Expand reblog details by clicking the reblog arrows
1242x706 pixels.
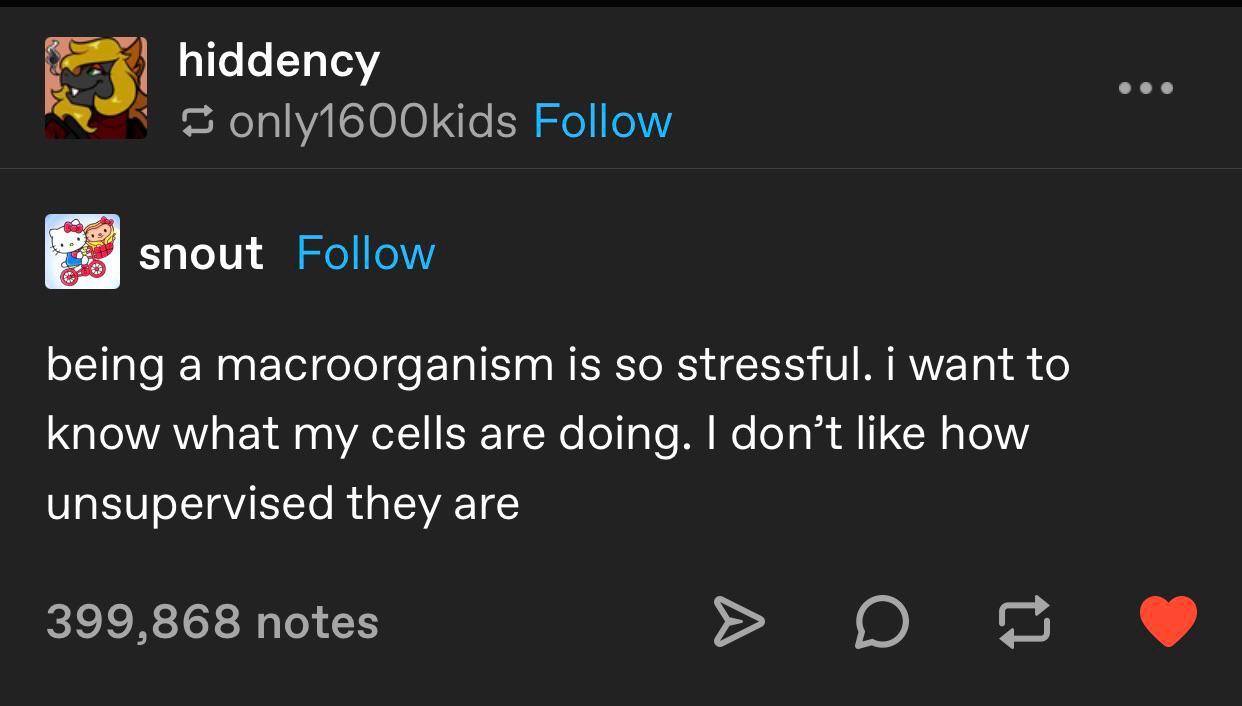tap(199, 121)
